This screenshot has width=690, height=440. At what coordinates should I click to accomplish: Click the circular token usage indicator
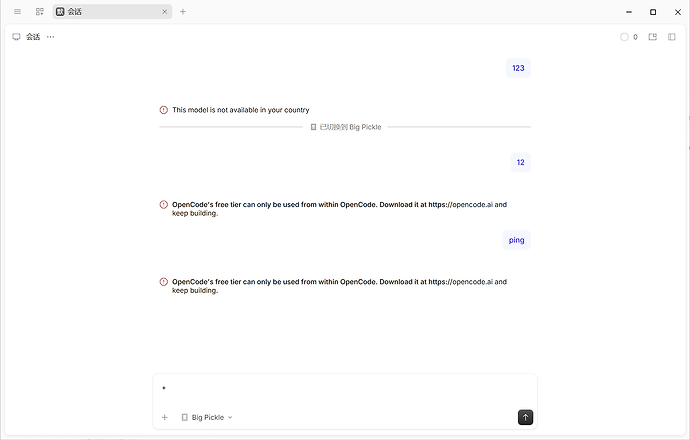[x=624, y=37]
